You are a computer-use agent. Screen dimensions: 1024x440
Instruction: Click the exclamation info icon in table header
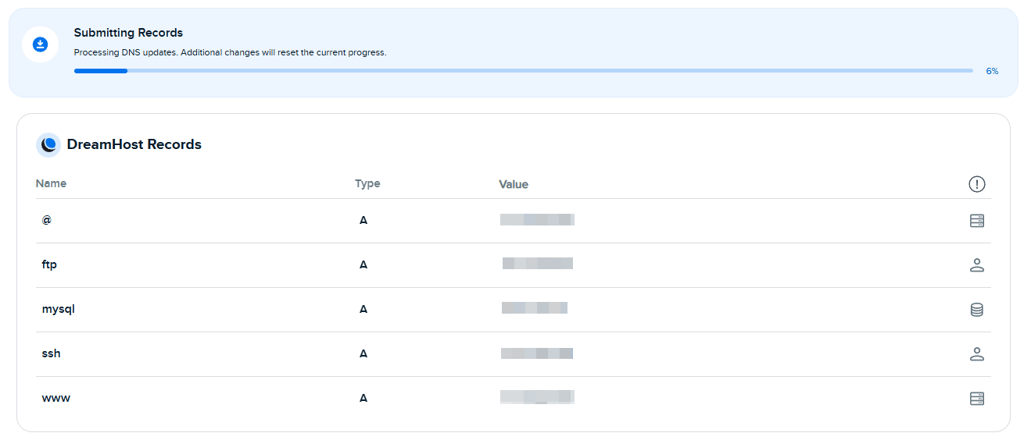pos(976,185)
